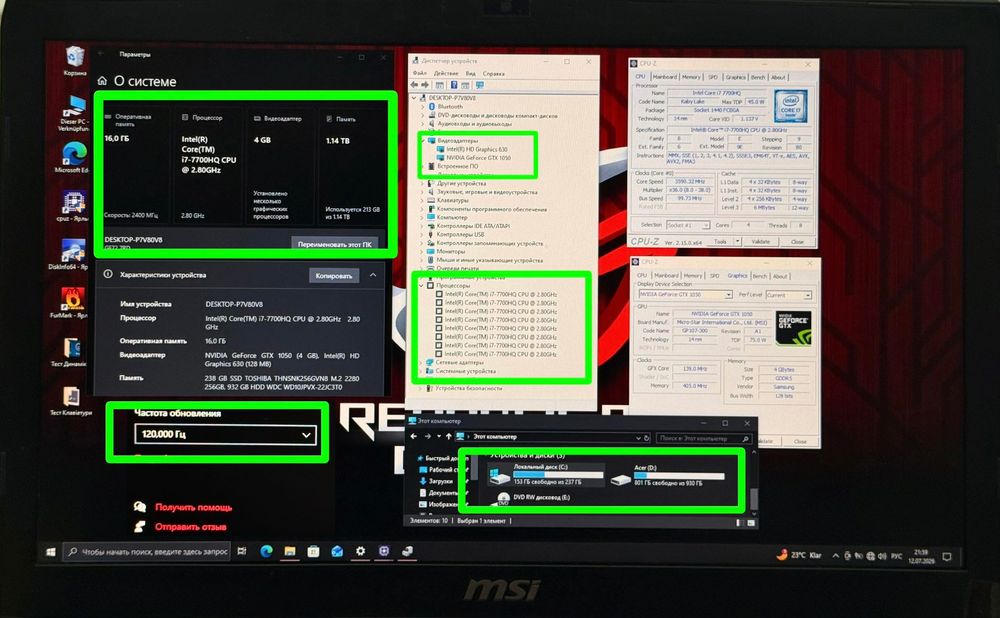The image size is (1000, 618).
Task: Open the Tools dropdown arrow in CPU-Z
Action: (x=737, y=242)
